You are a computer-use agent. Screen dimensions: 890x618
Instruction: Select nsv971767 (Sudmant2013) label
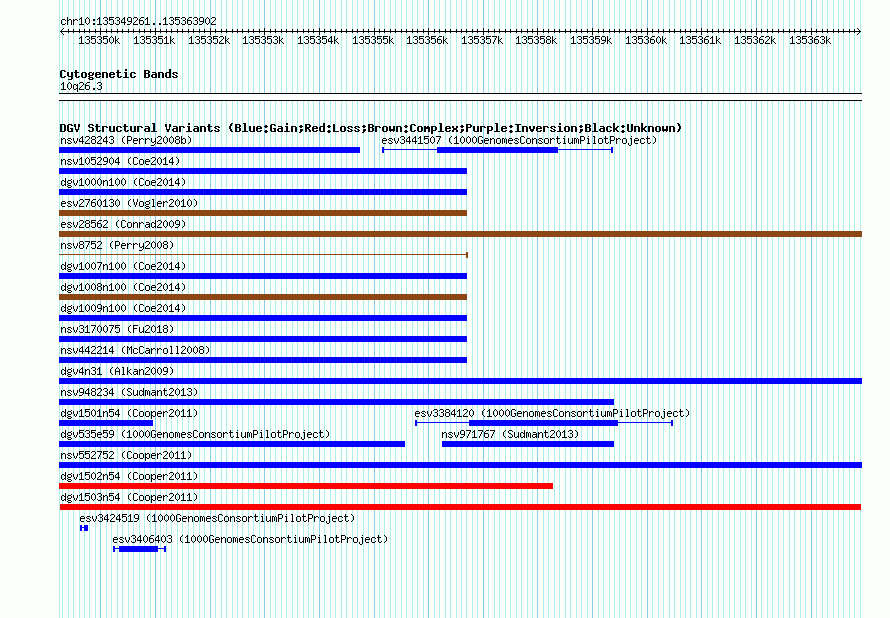coord(510,434)
